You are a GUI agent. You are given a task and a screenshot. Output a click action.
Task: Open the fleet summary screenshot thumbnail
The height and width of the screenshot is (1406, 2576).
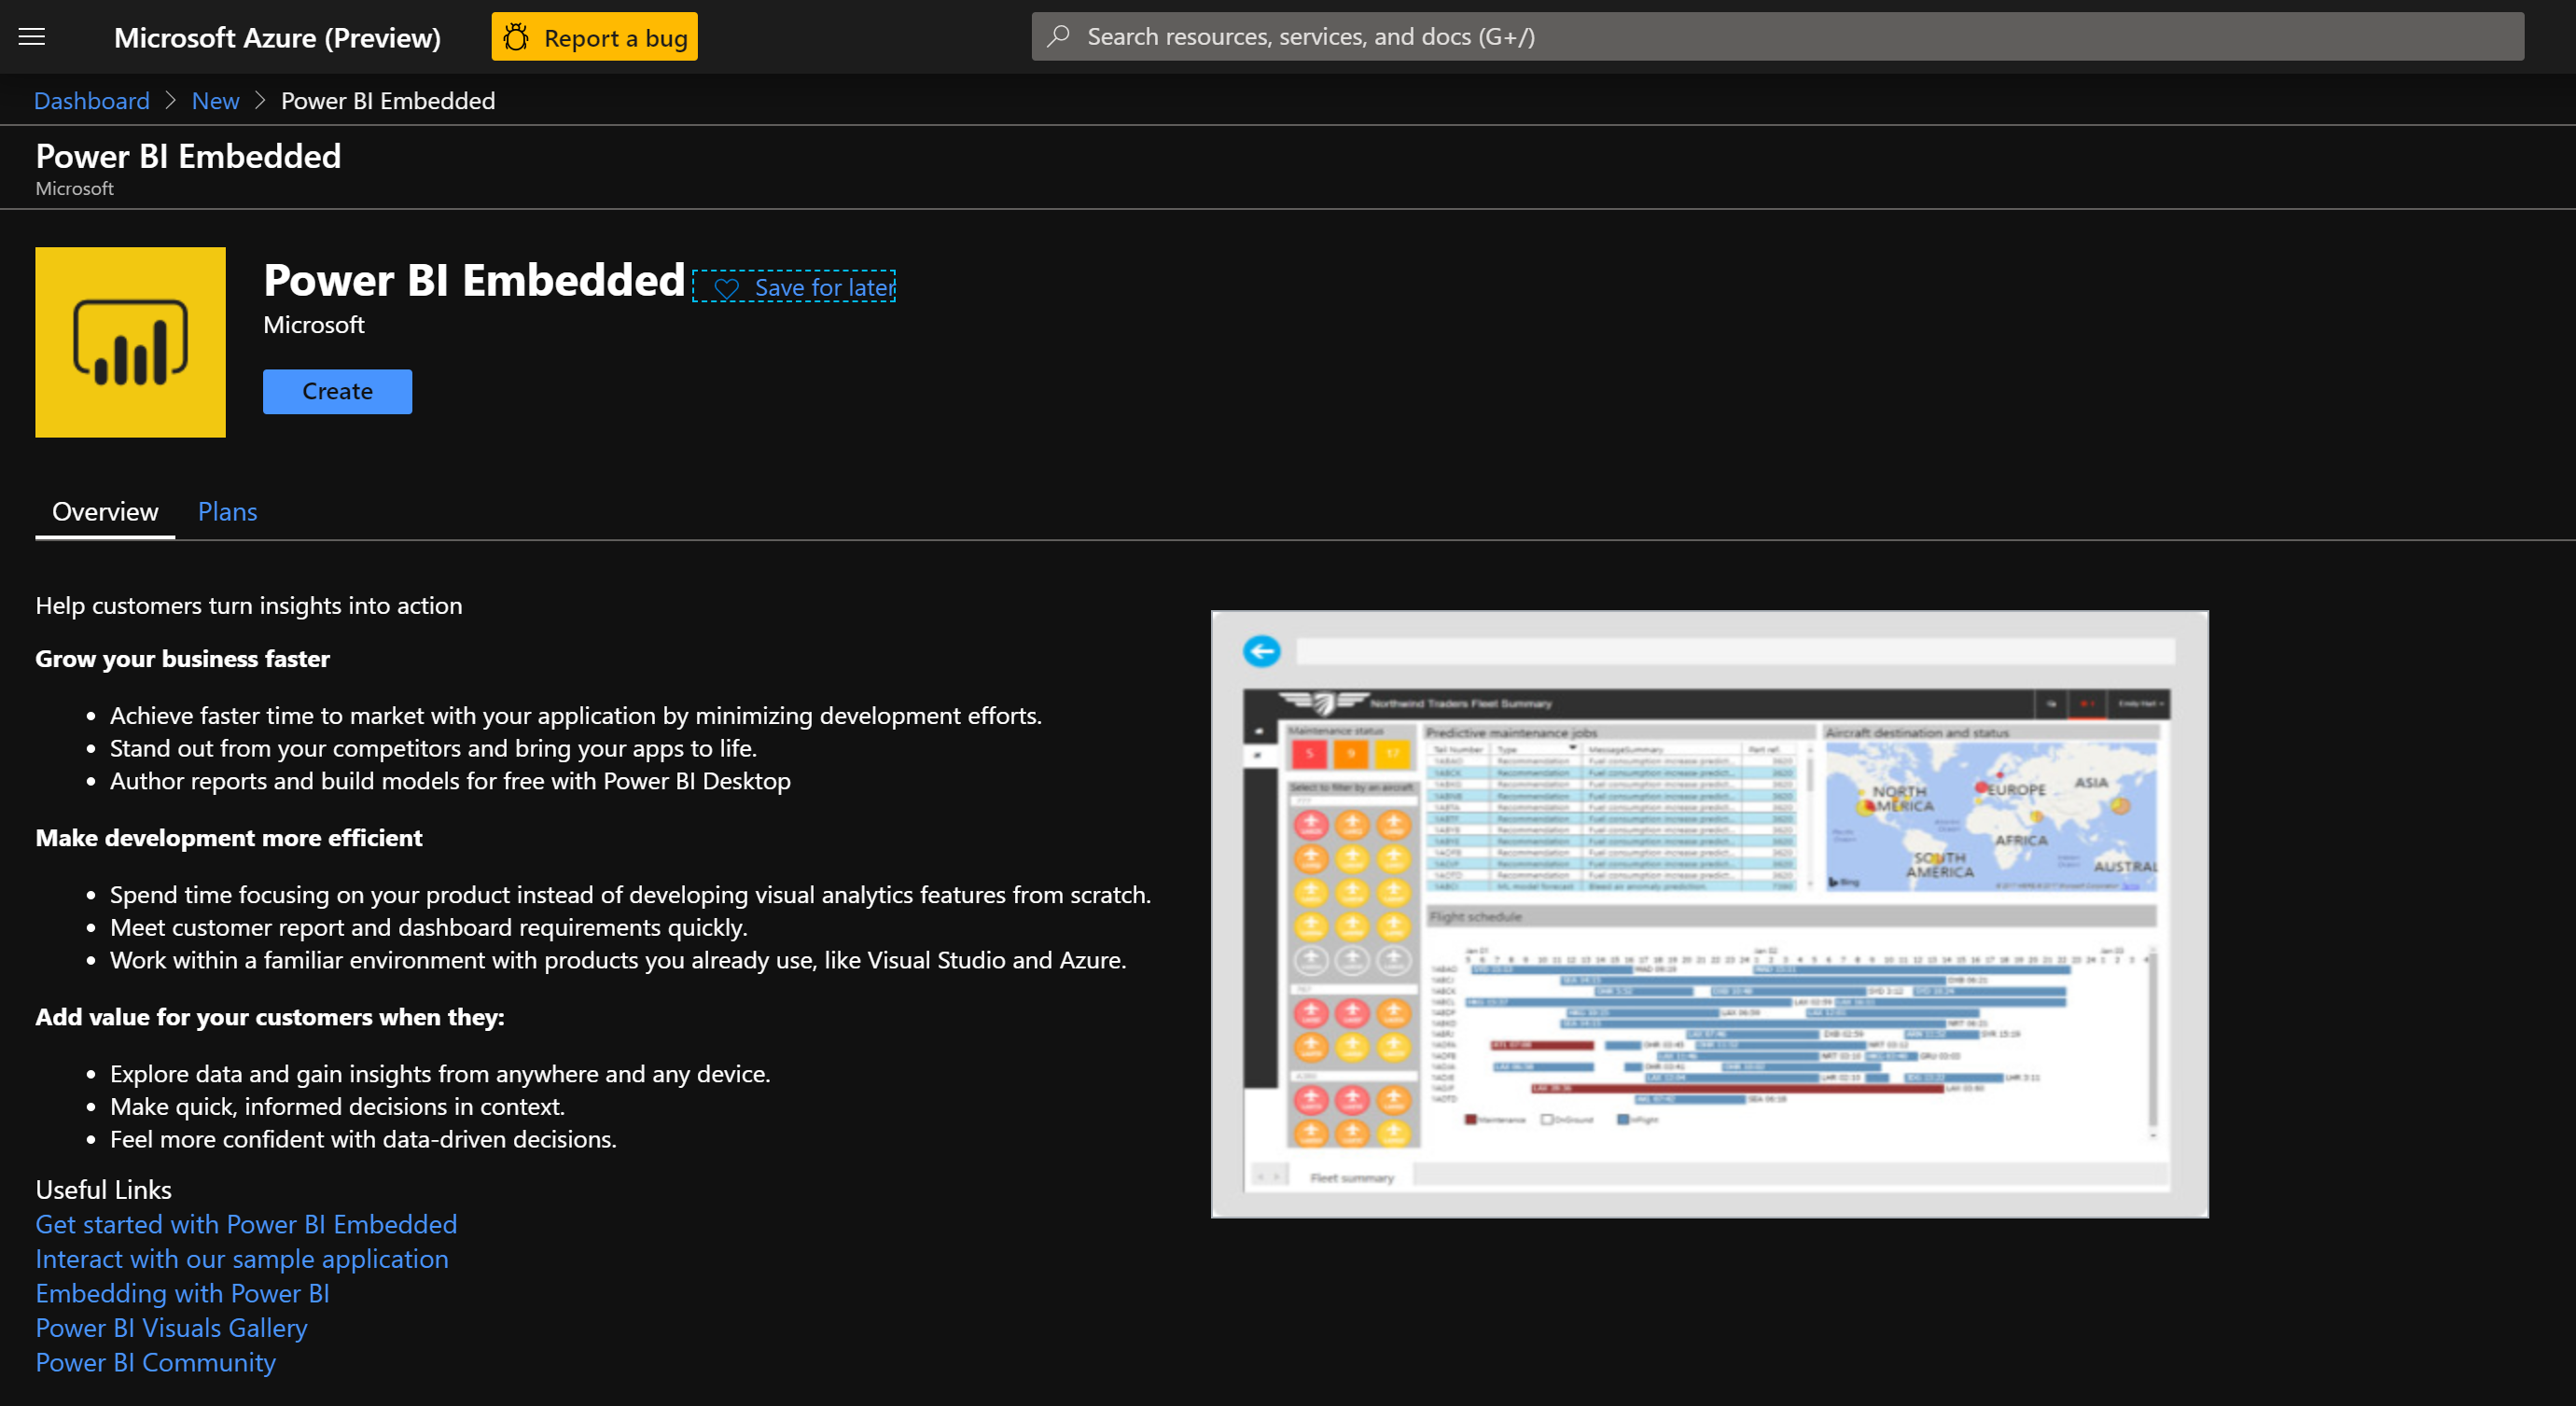1708,914
